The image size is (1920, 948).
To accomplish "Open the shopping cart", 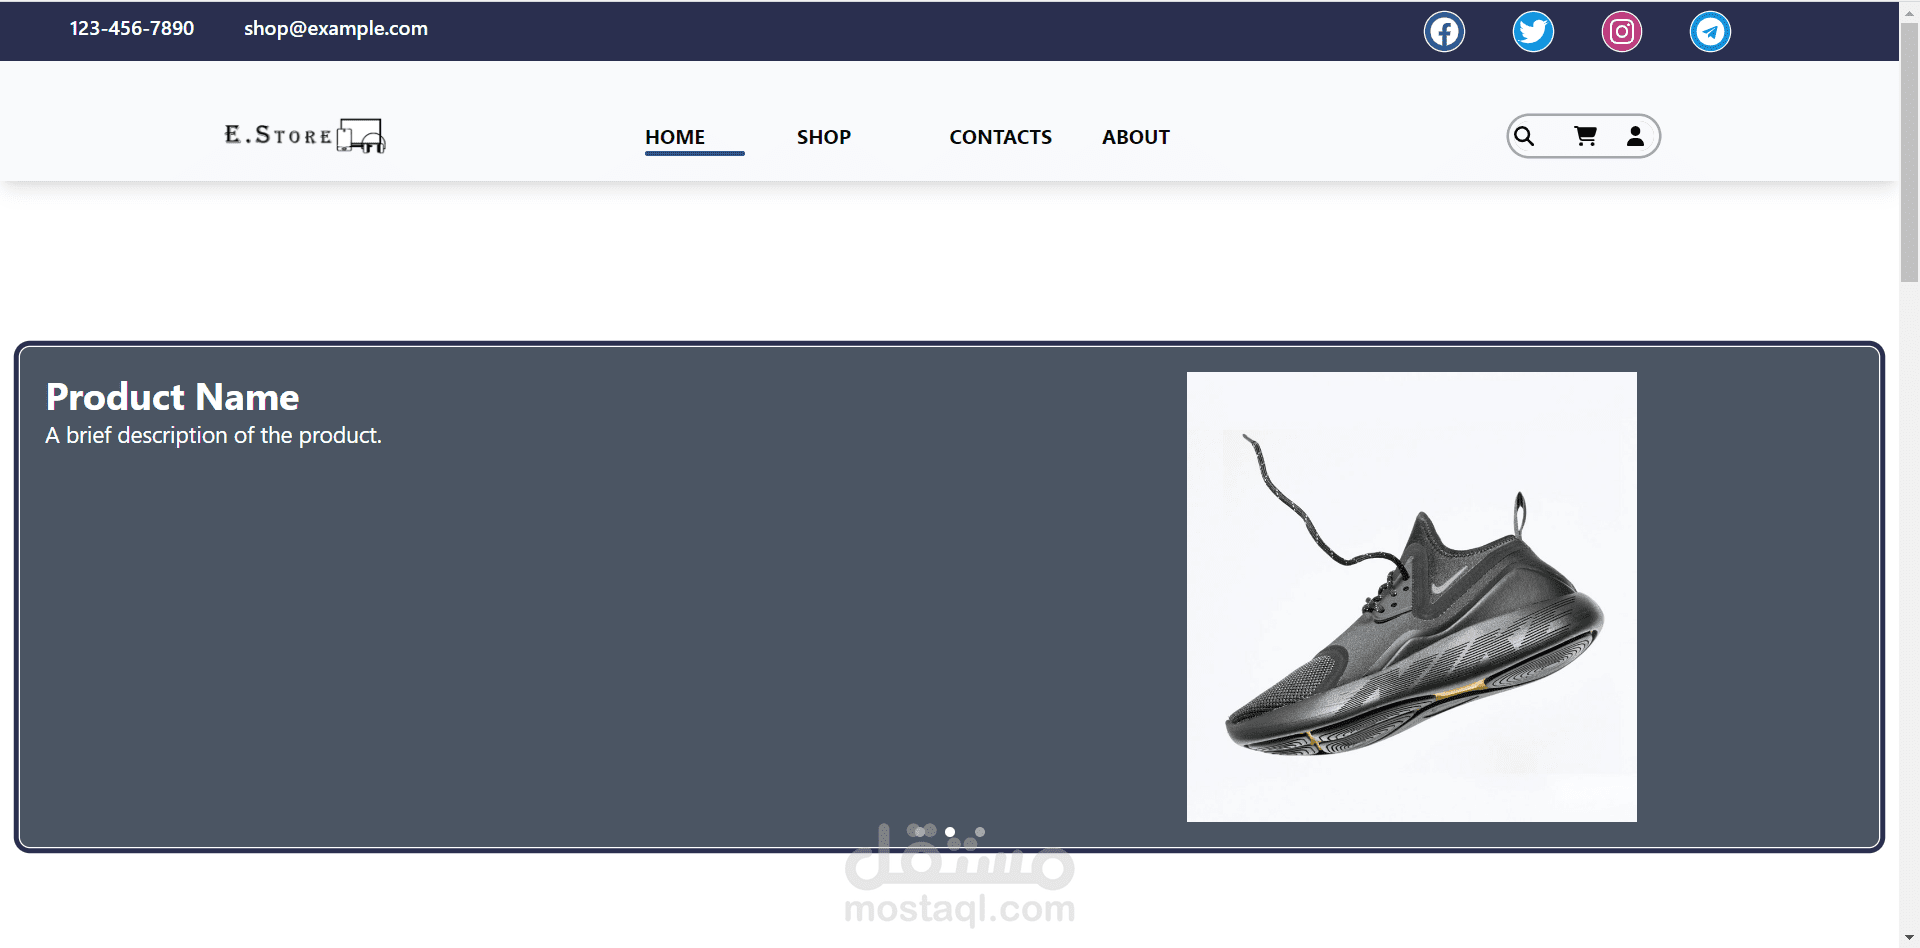I will click(x=1585, y=136).
